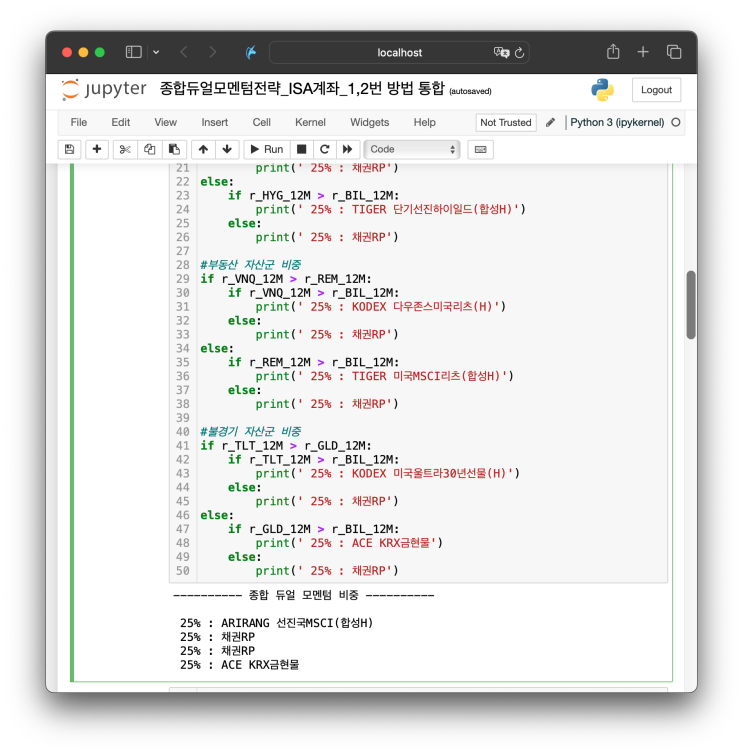Click the Logout button
Screen dimensions: 743x753
656,90
